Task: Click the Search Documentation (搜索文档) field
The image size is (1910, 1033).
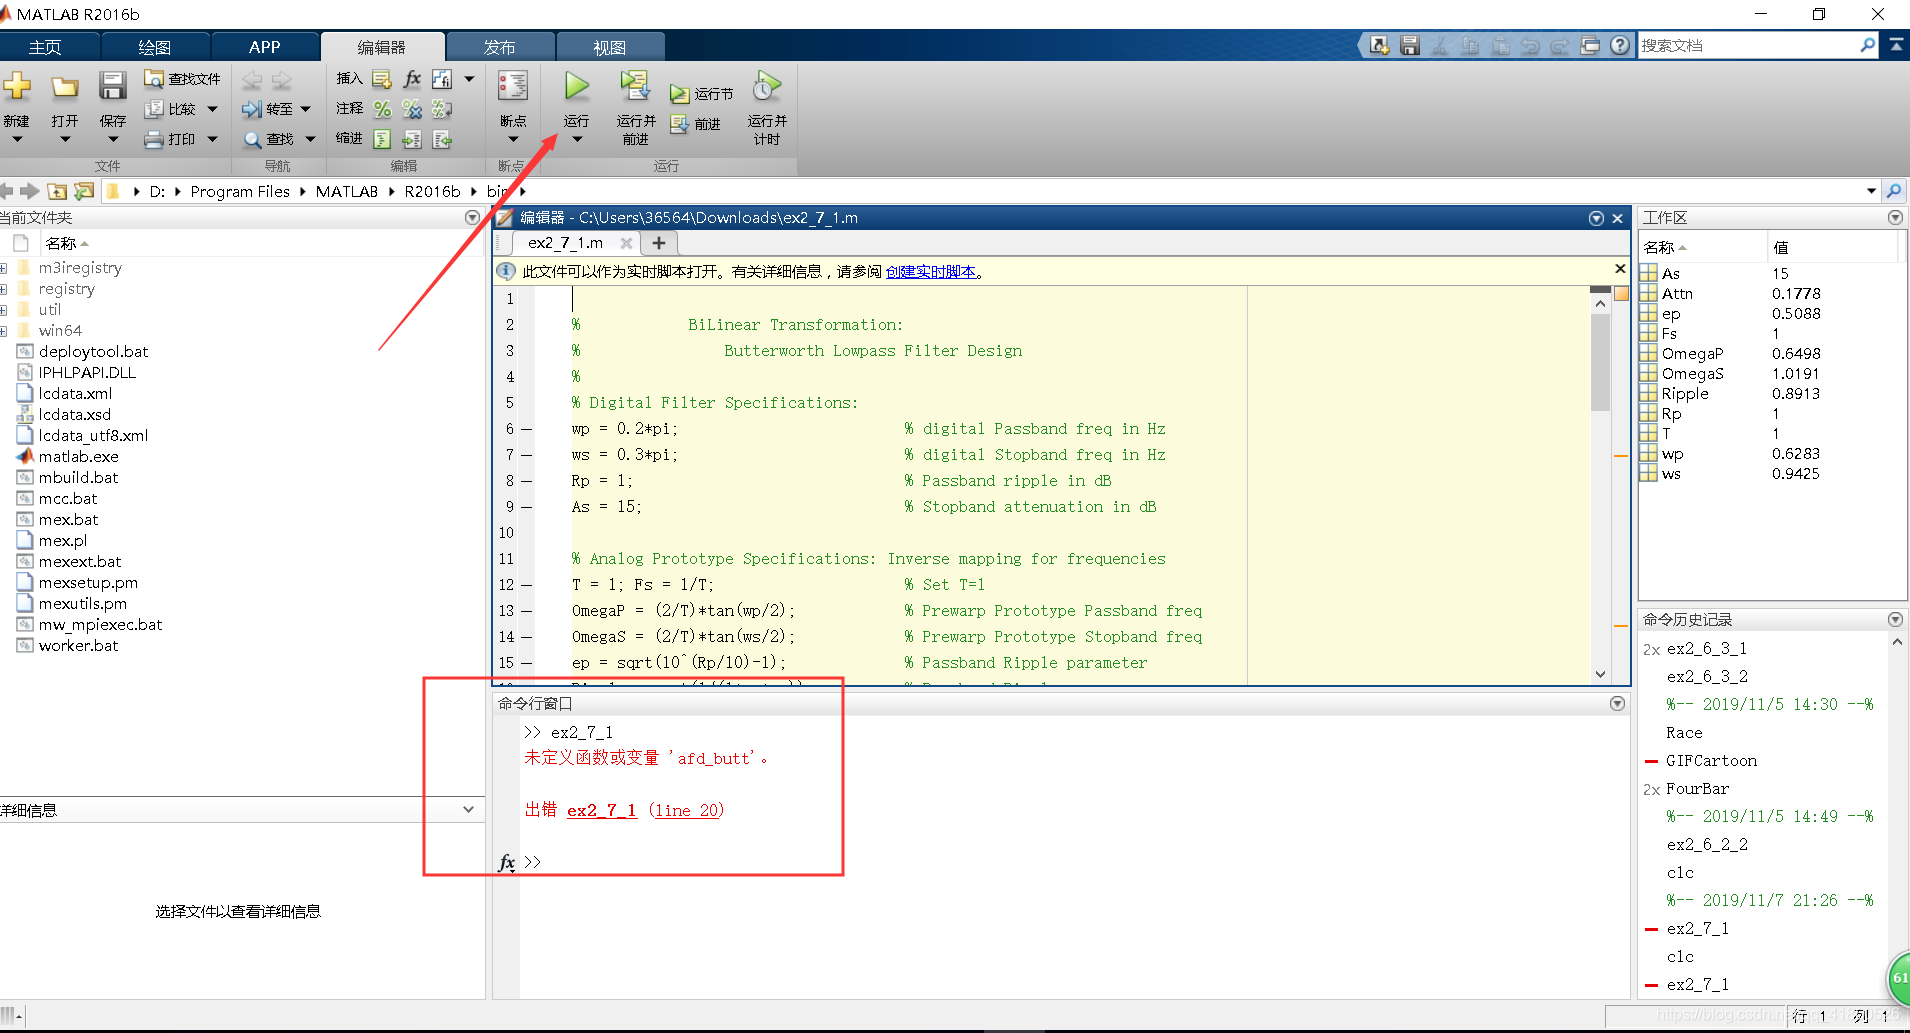Action: click(1748, 45)
